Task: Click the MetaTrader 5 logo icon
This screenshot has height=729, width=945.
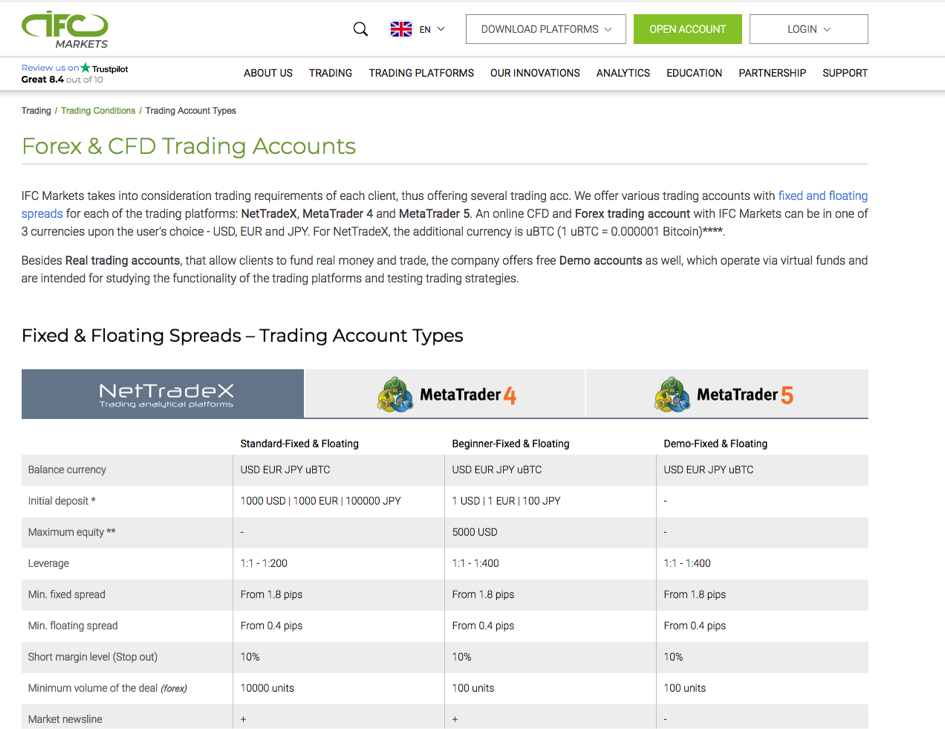Action: 672,395
